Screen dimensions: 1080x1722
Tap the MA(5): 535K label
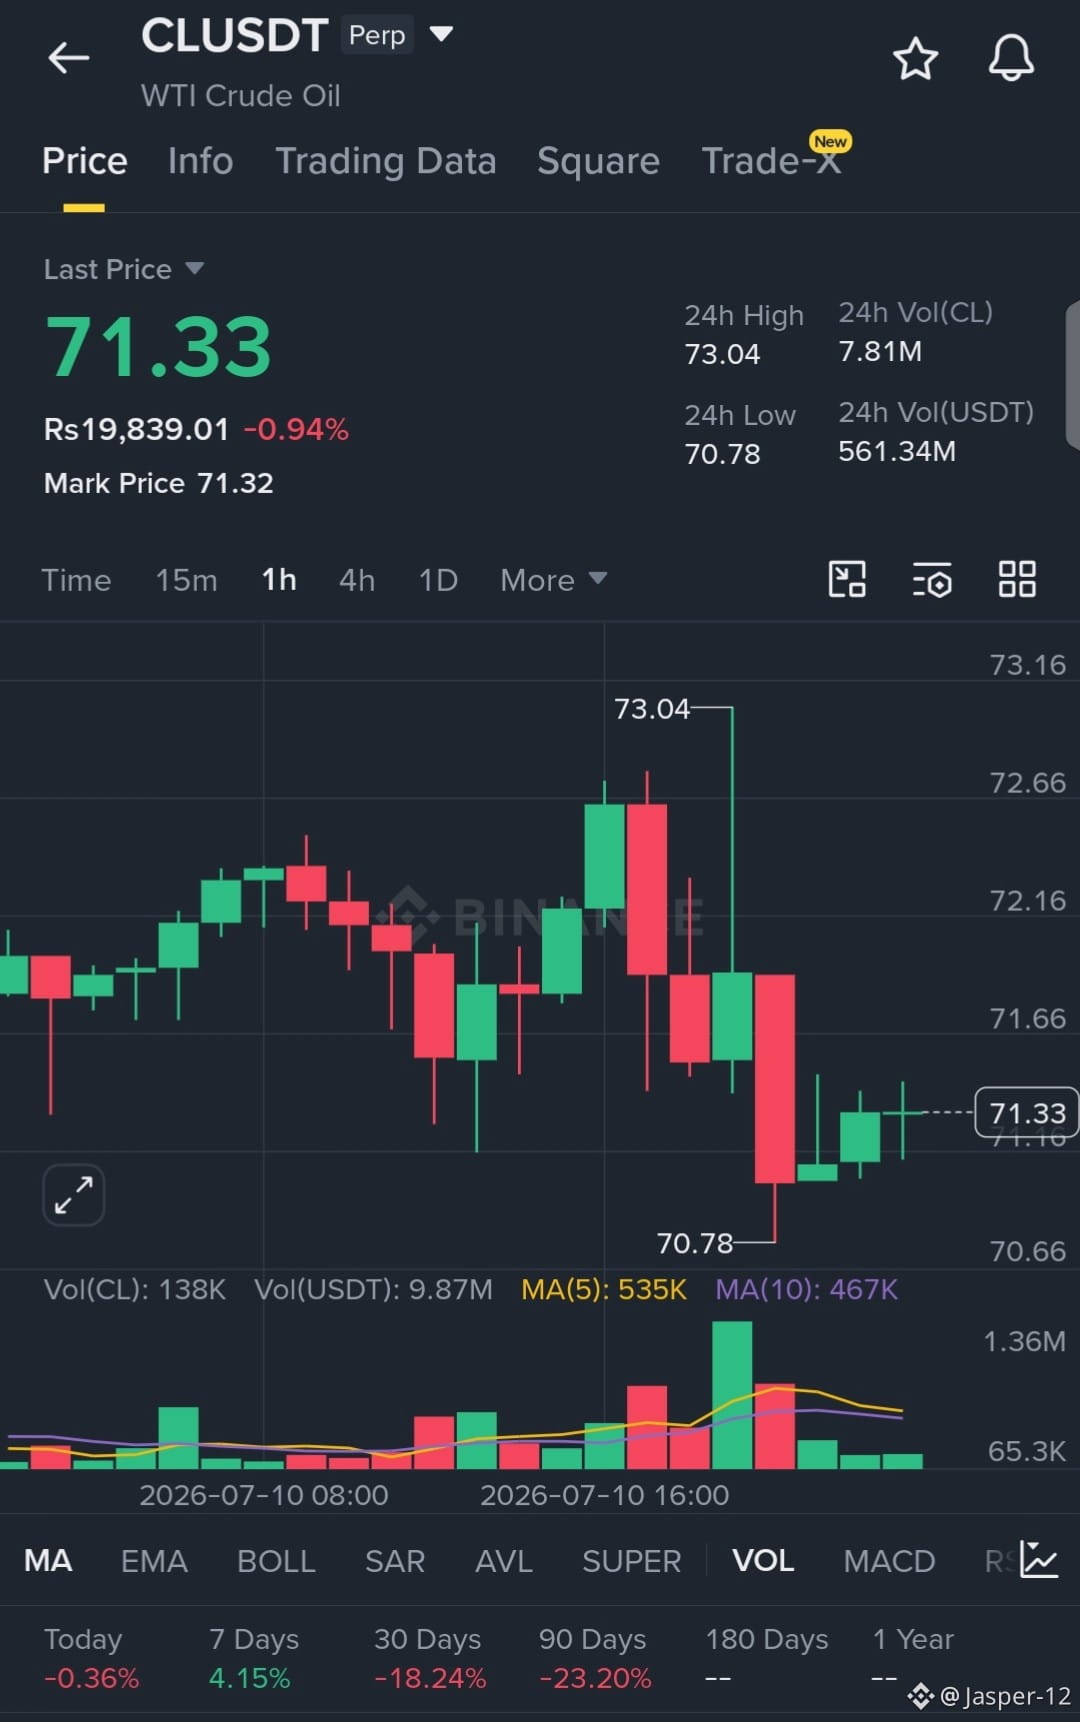pyautogui.click(x=604, y=1289)
